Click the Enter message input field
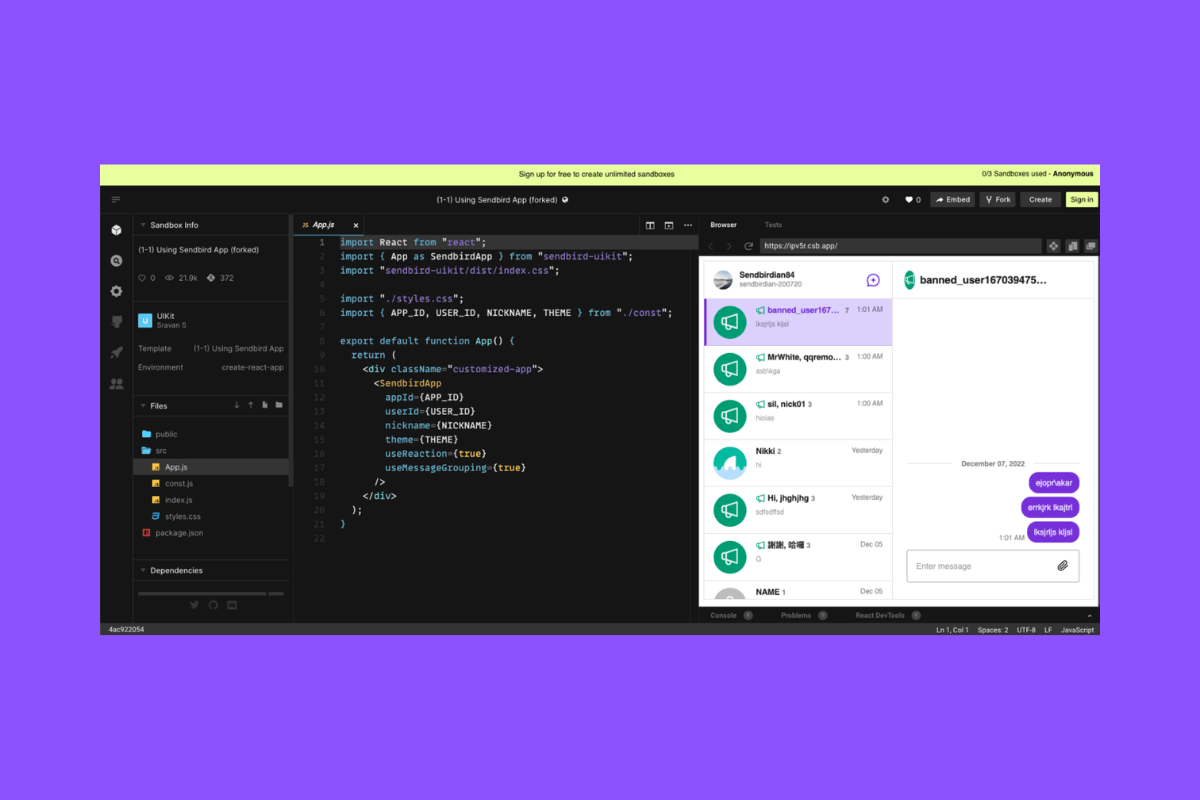Viewport: 1200px width, 800px height. coord(993,566)
